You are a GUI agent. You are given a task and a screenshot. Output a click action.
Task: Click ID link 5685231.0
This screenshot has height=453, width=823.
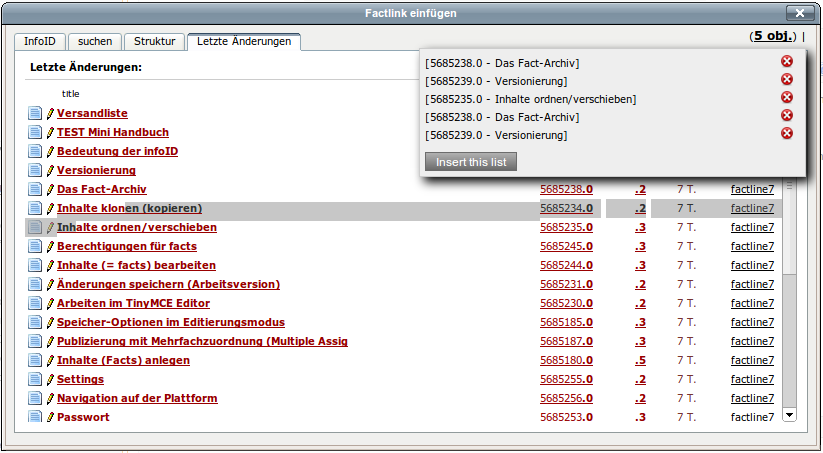pyautogui.click(x=566, y=284)
